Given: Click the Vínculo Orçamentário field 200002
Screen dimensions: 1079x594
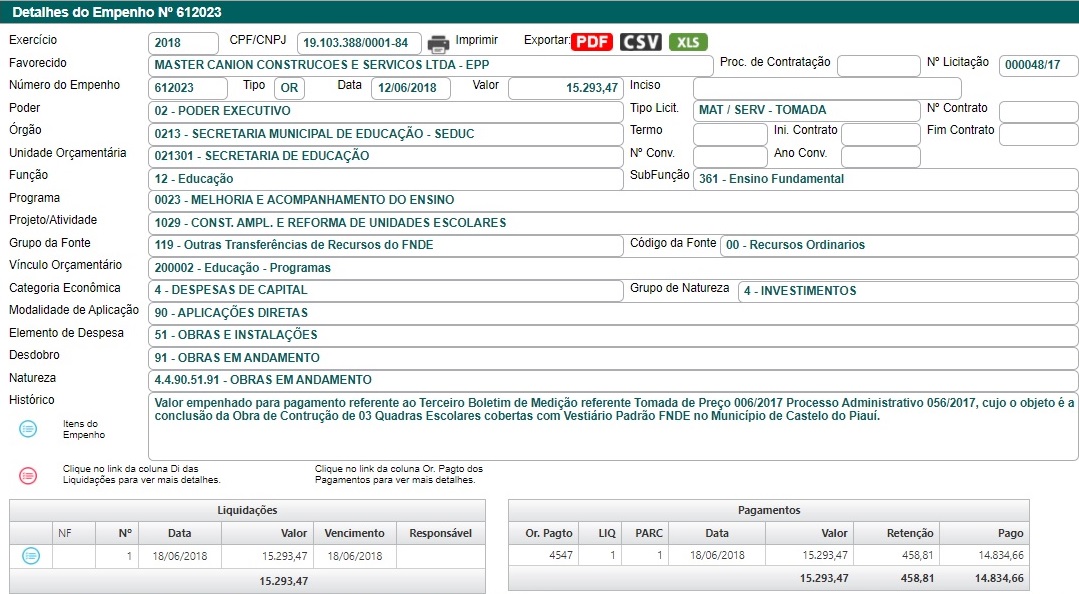Looking at the screenshot, I should tap(613, 268).
